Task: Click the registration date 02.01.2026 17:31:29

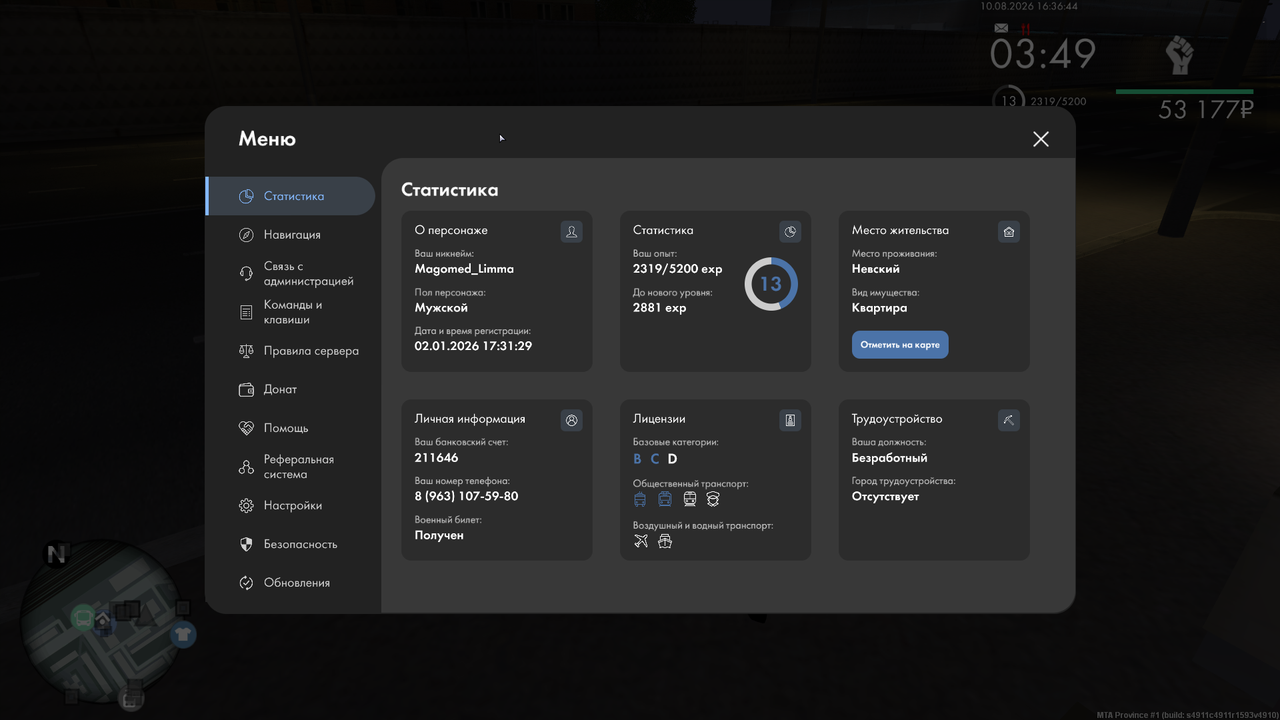Action: (473, 346)
